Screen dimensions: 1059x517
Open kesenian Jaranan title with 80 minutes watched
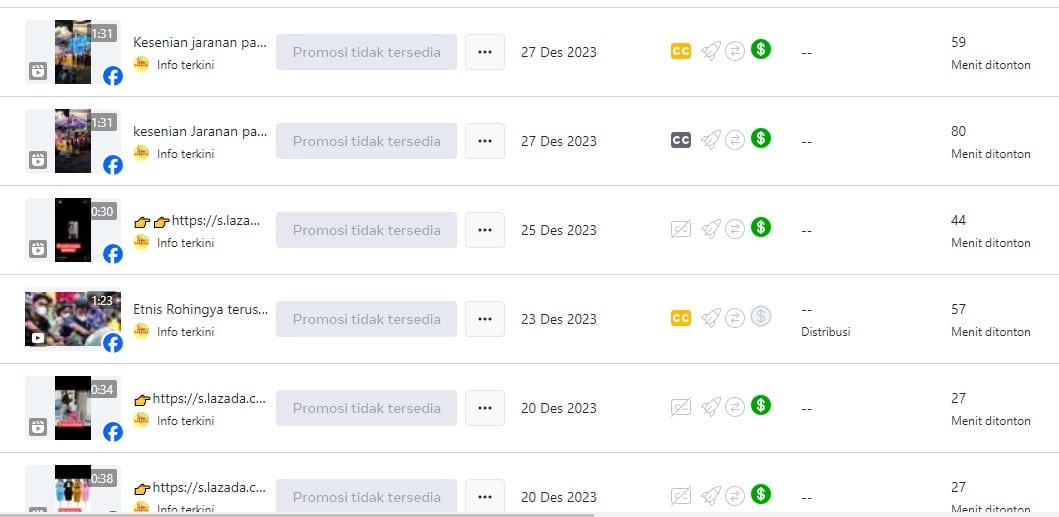[x=201, y=132]
